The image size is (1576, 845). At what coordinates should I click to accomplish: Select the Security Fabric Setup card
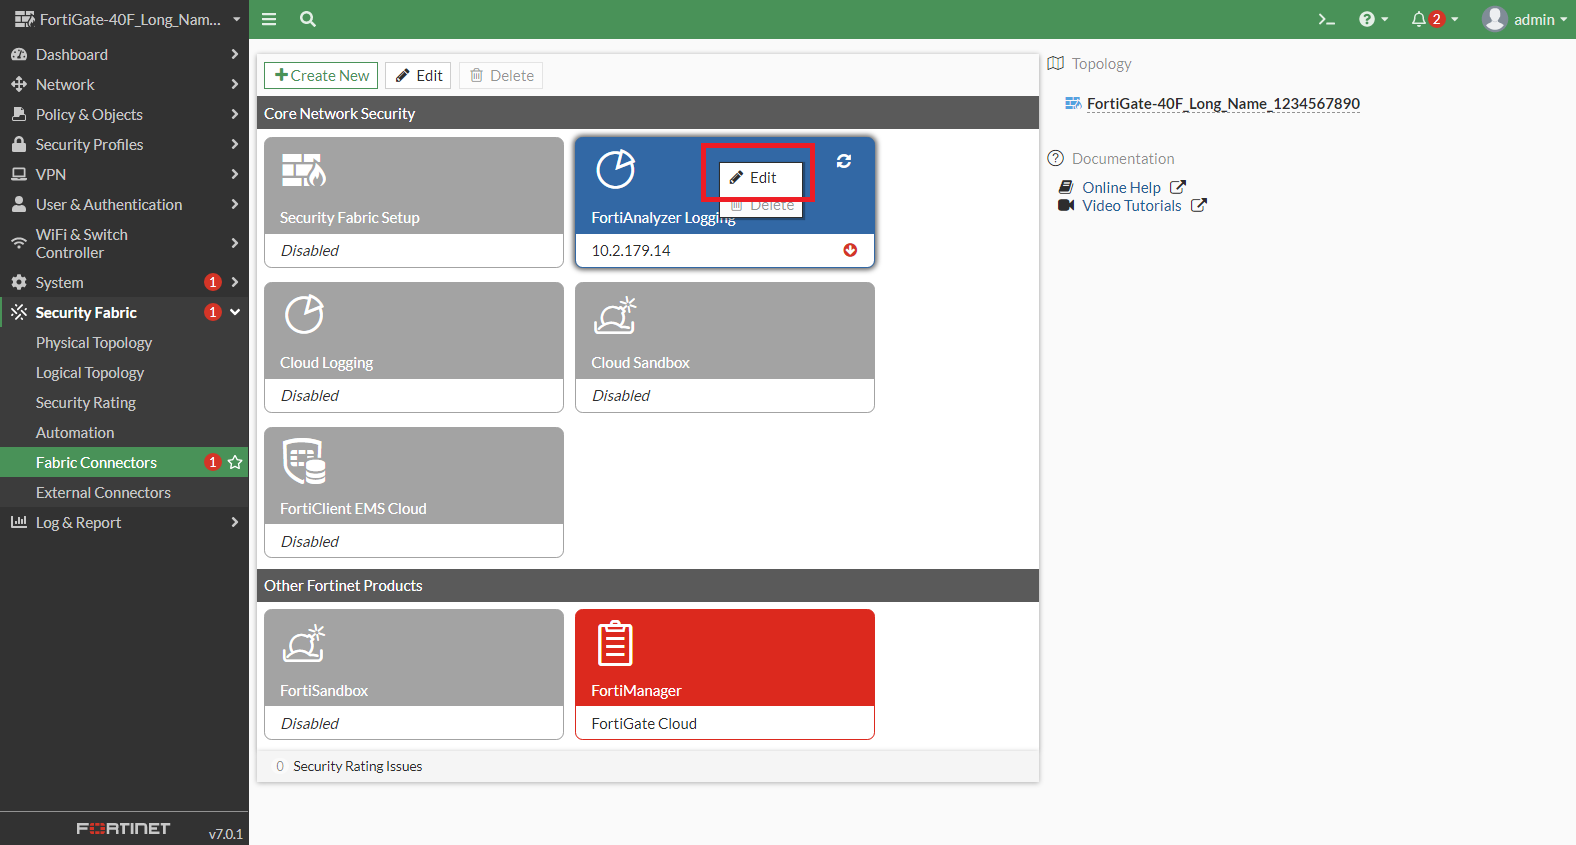(x=414, y=202)
